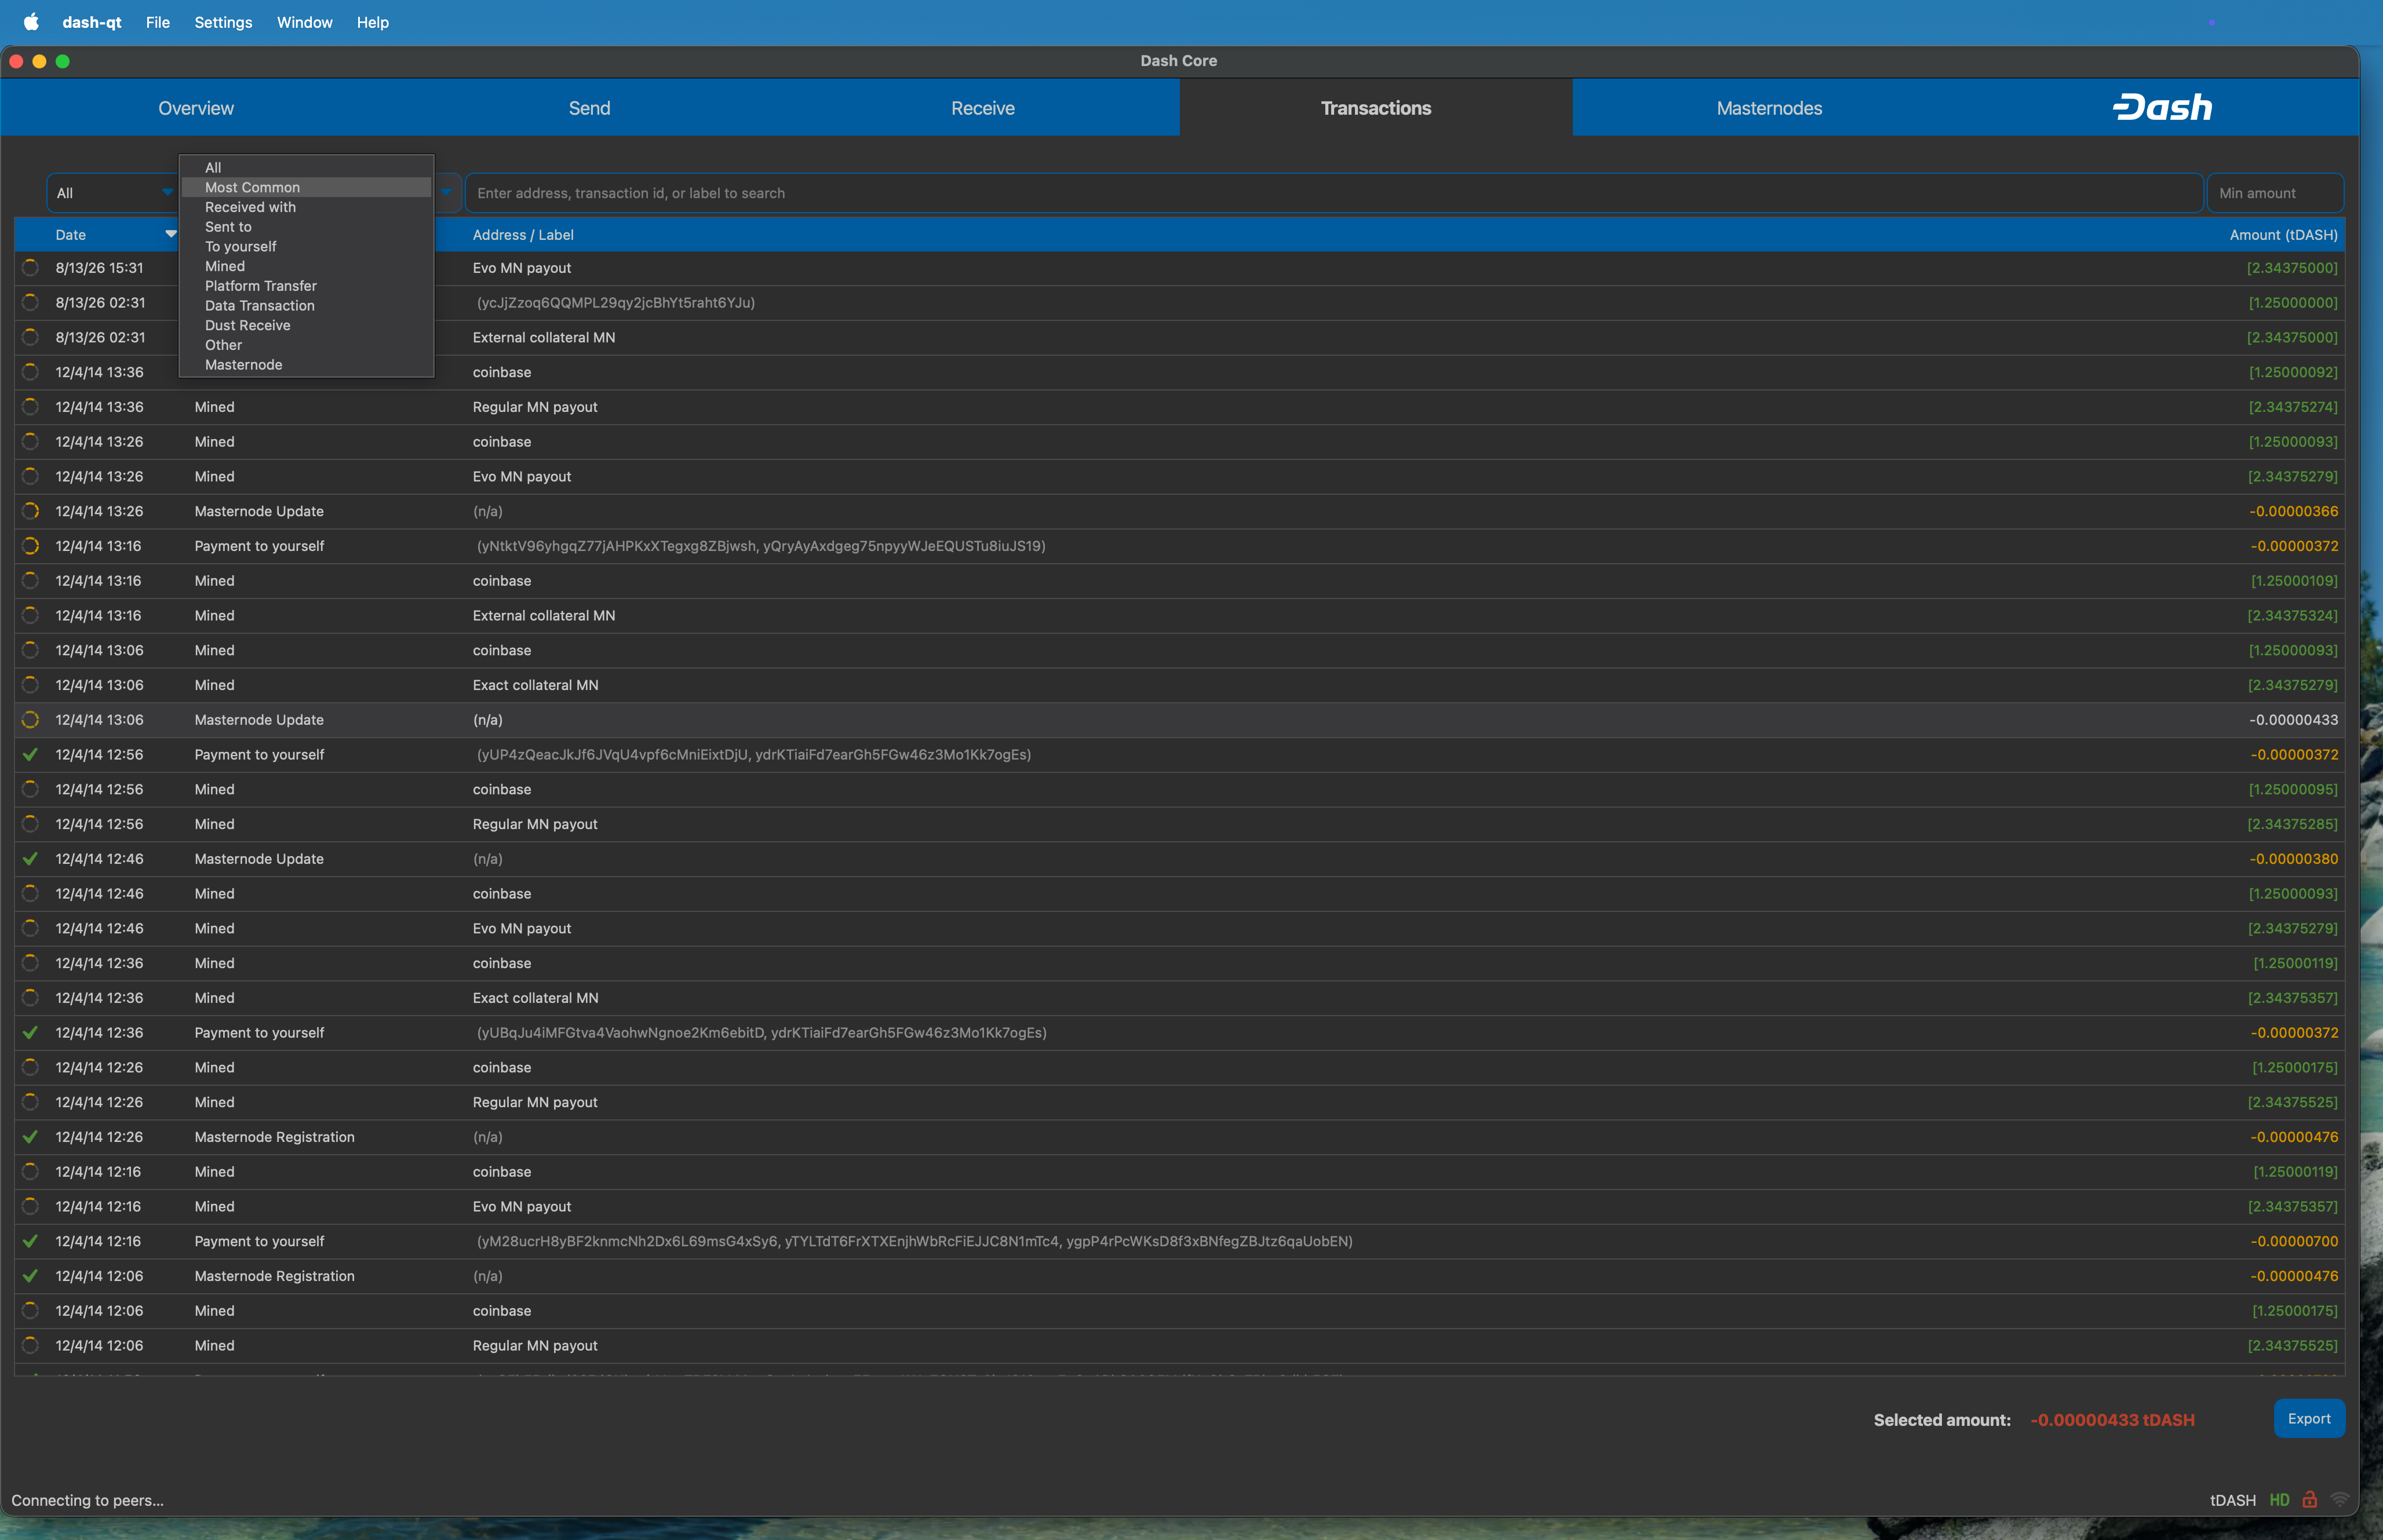Click status icon of 12/4/14 13:06 Masternode Update
The height and width of the screenshot is (1540, 2383).
(31, 720)
